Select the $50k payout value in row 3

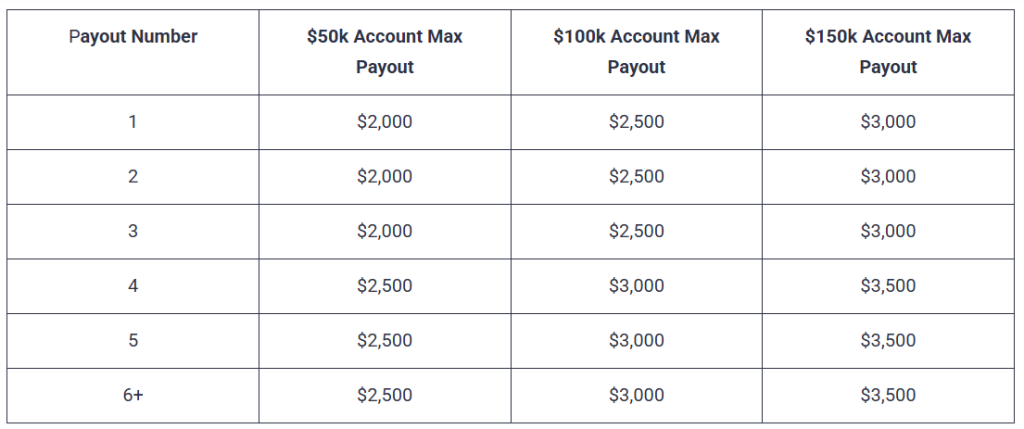384,231
